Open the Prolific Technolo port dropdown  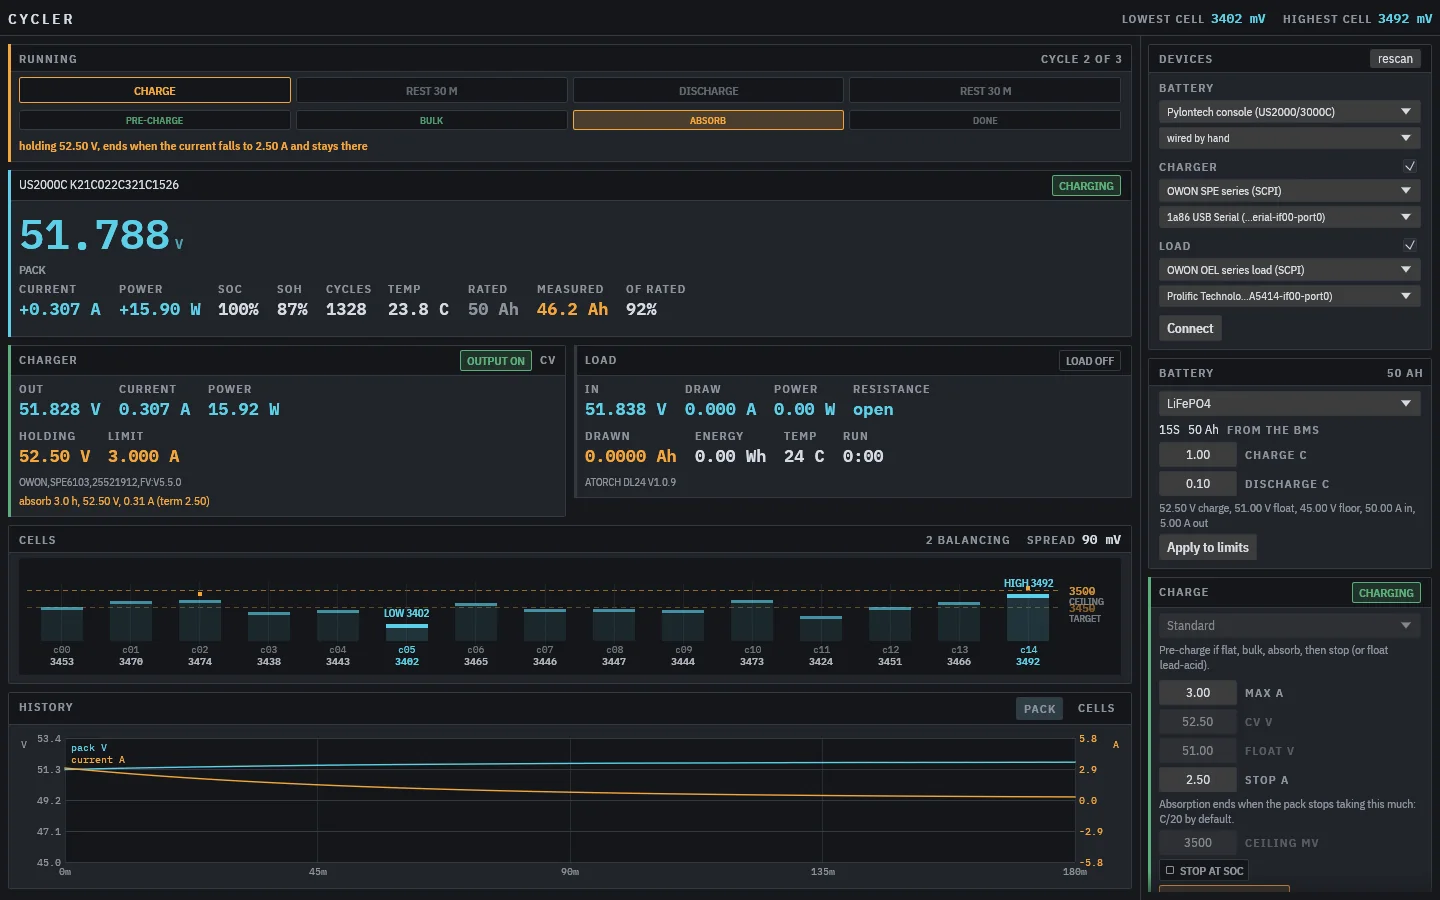(x=1290, y=296)
